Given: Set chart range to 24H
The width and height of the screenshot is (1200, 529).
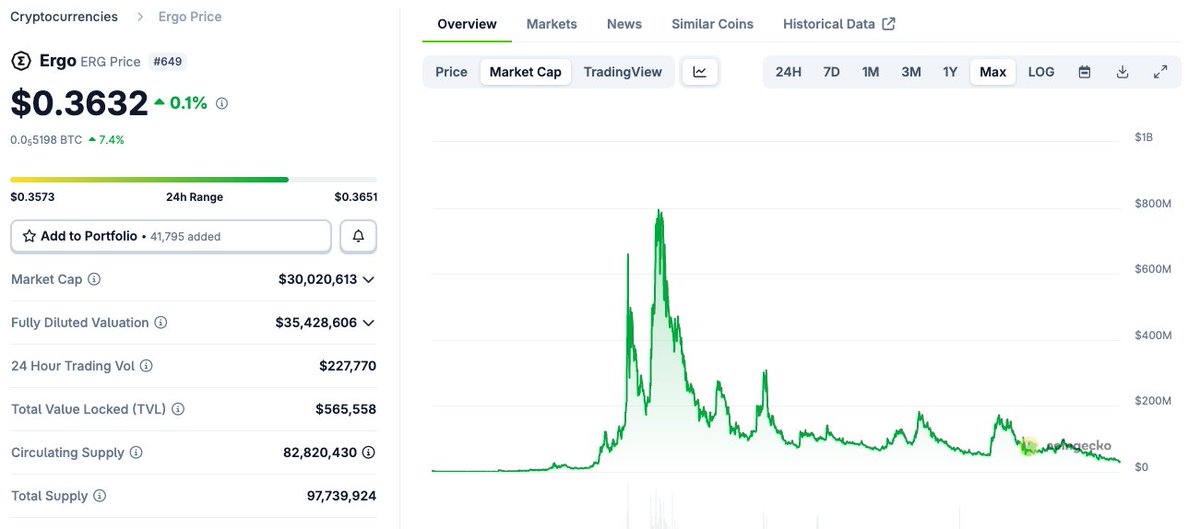Looking at the screenshot, I should pyautogui.click(x=788, y=72).
